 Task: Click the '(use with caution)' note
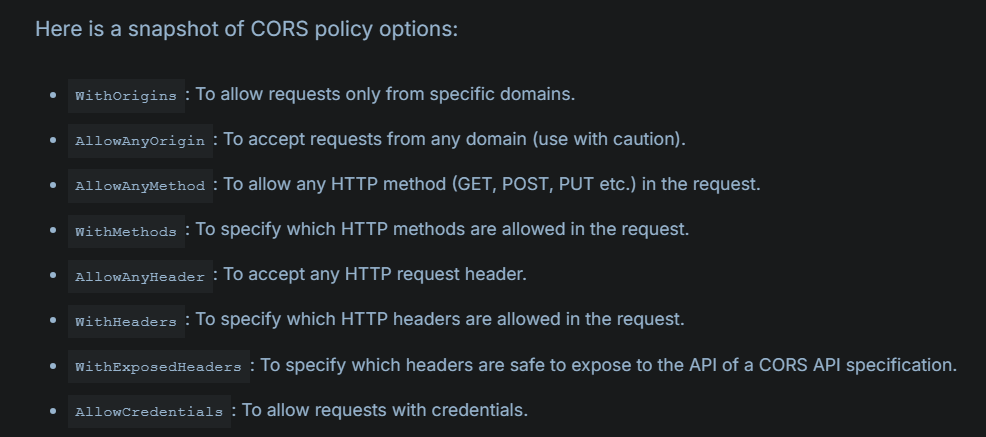[x=609, y=139]
